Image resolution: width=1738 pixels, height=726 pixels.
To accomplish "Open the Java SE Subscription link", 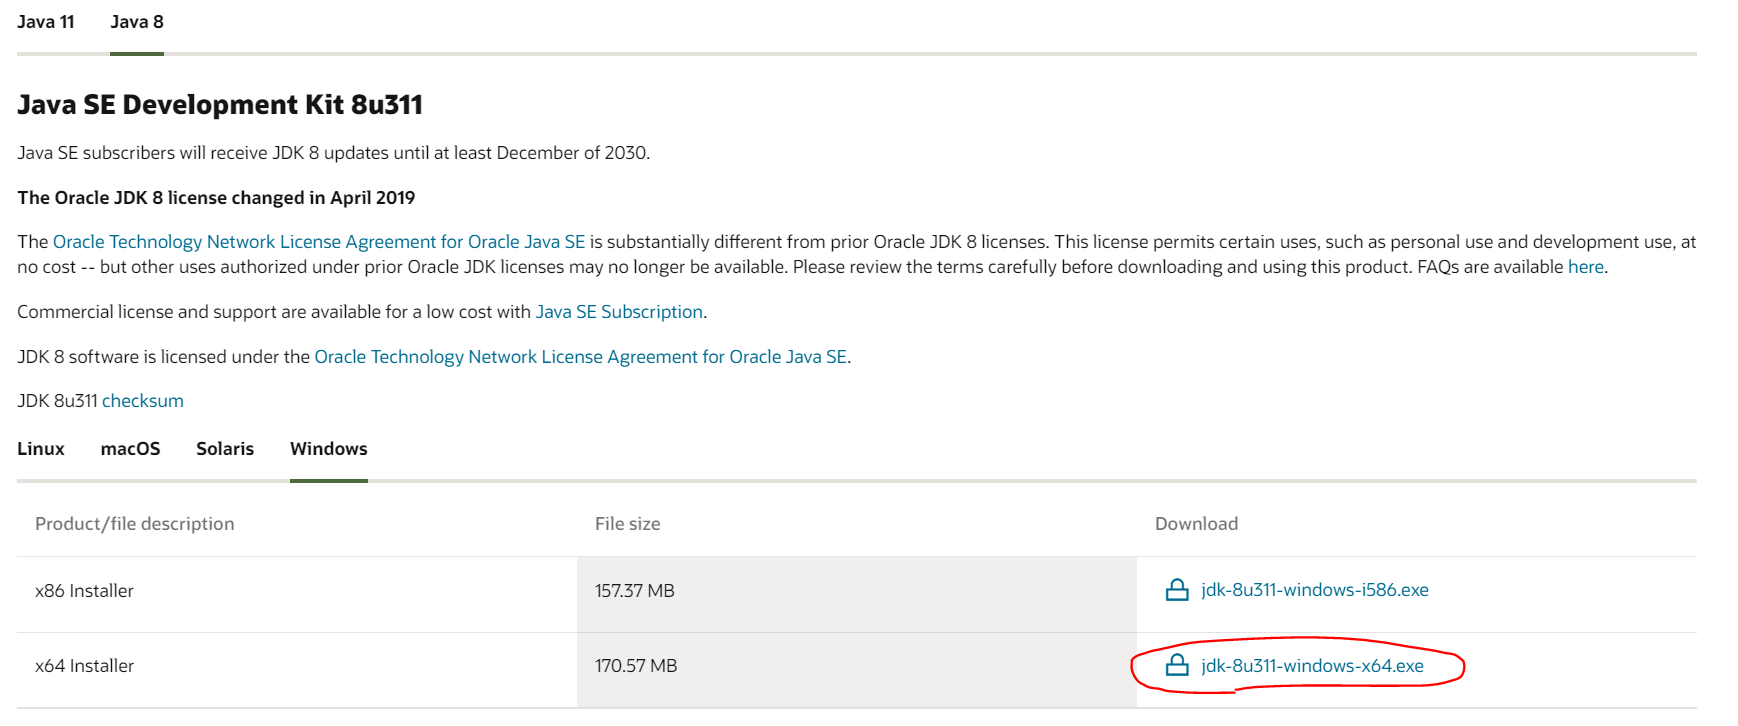I will tap(619, 312).
